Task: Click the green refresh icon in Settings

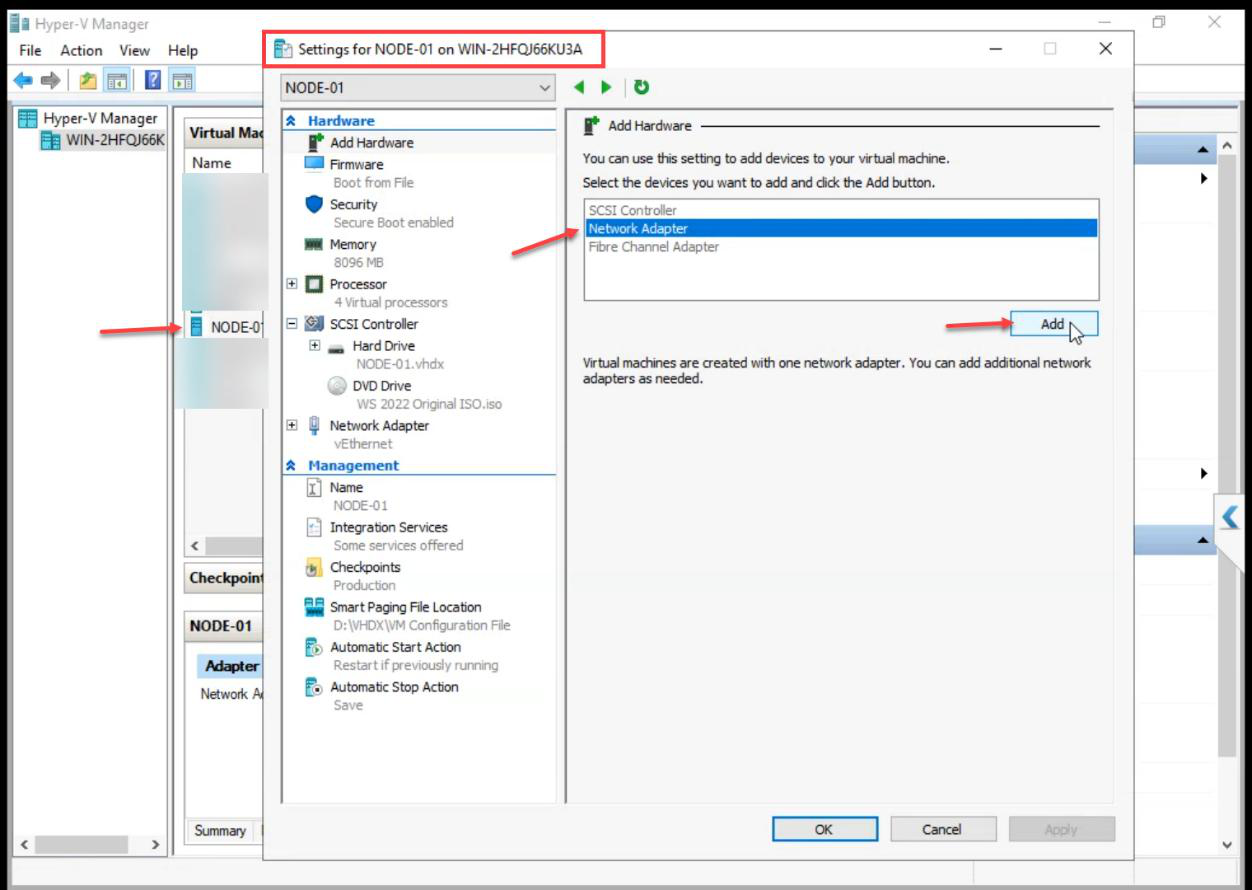Action: 641,88
